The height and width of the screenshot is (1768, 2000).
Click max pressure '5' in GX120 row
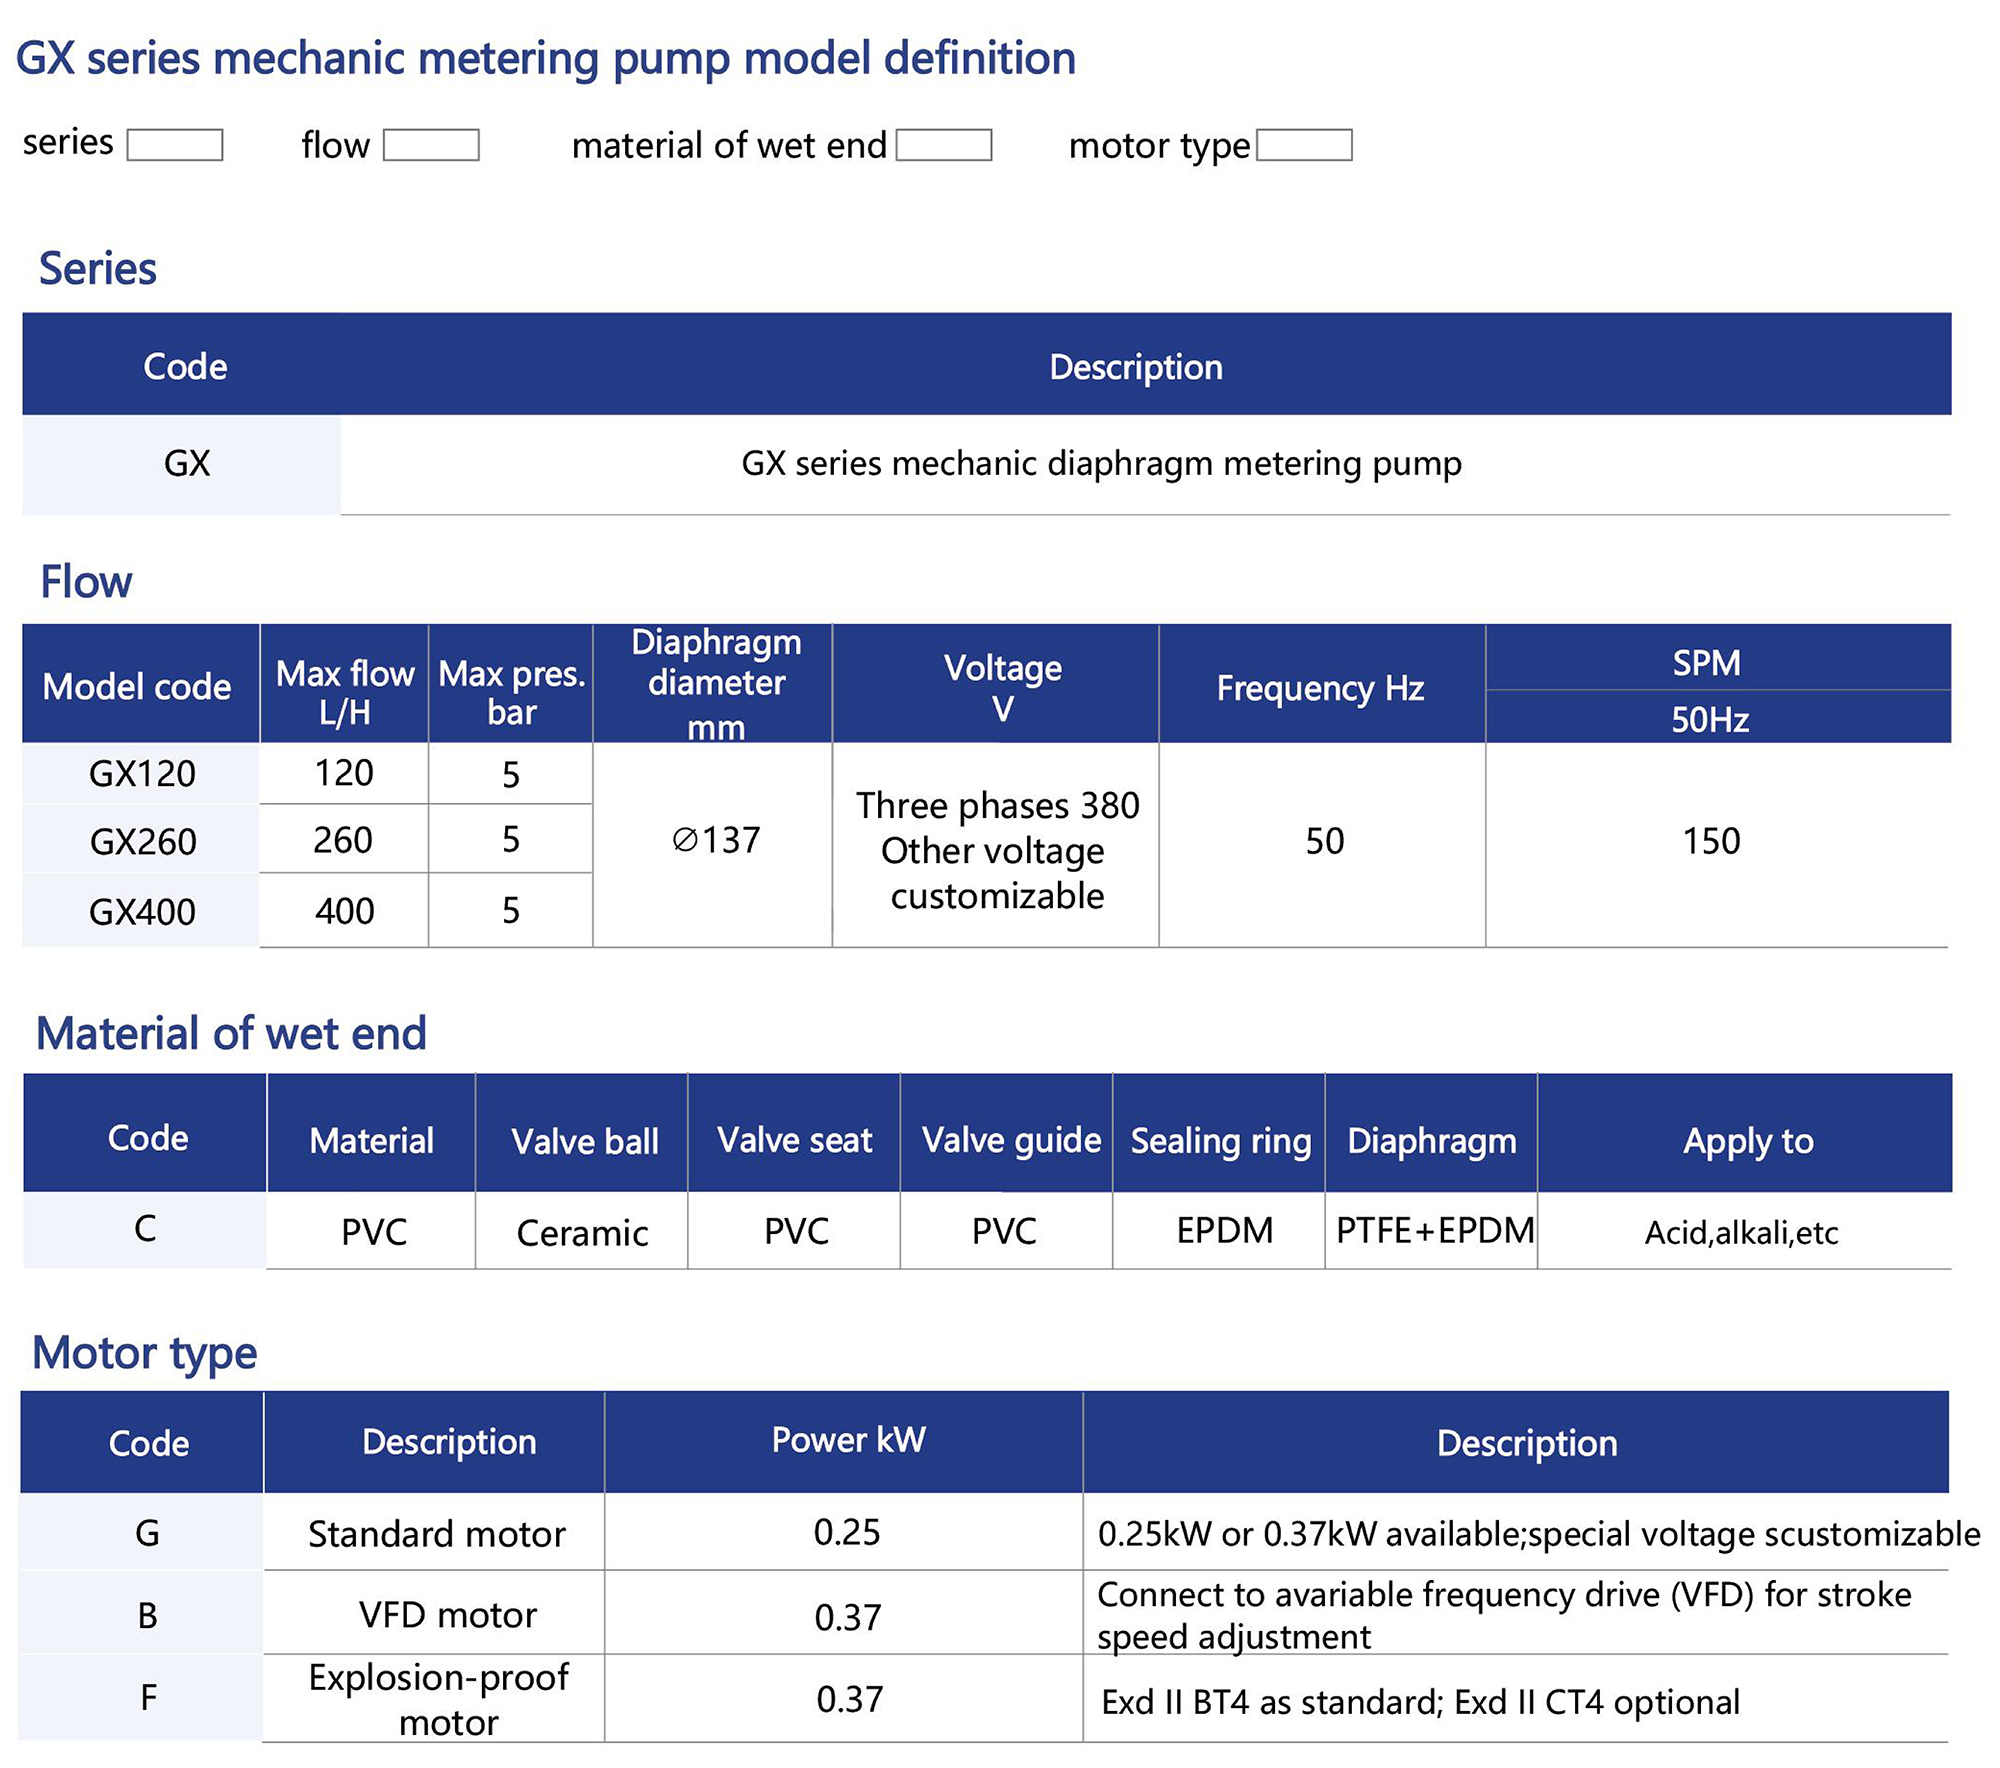(511, 775)
